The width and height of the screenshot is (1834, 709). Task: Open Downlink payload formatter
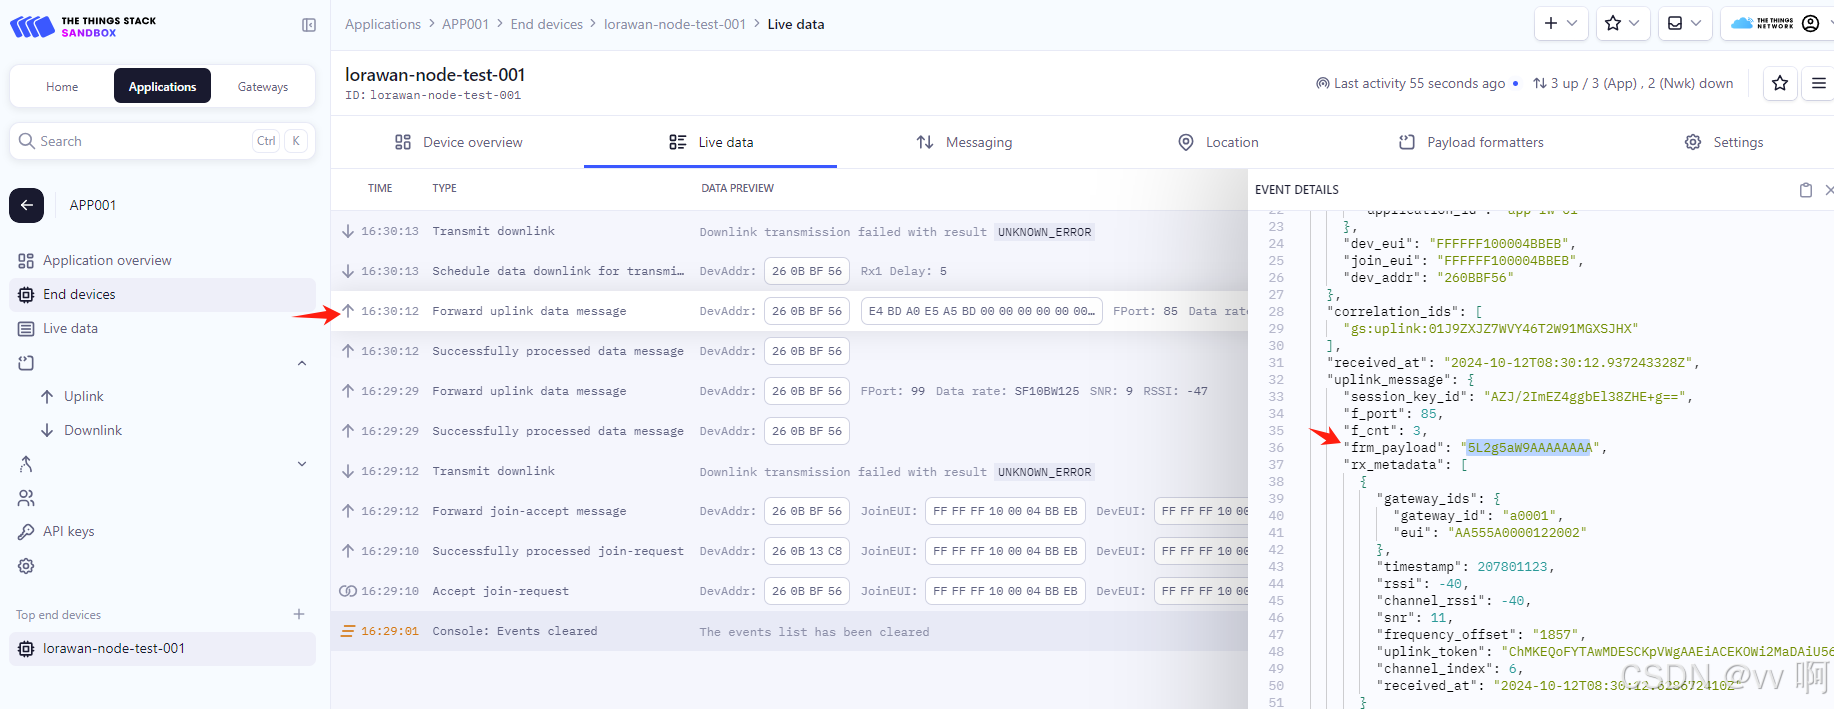(x=93, y=430)
